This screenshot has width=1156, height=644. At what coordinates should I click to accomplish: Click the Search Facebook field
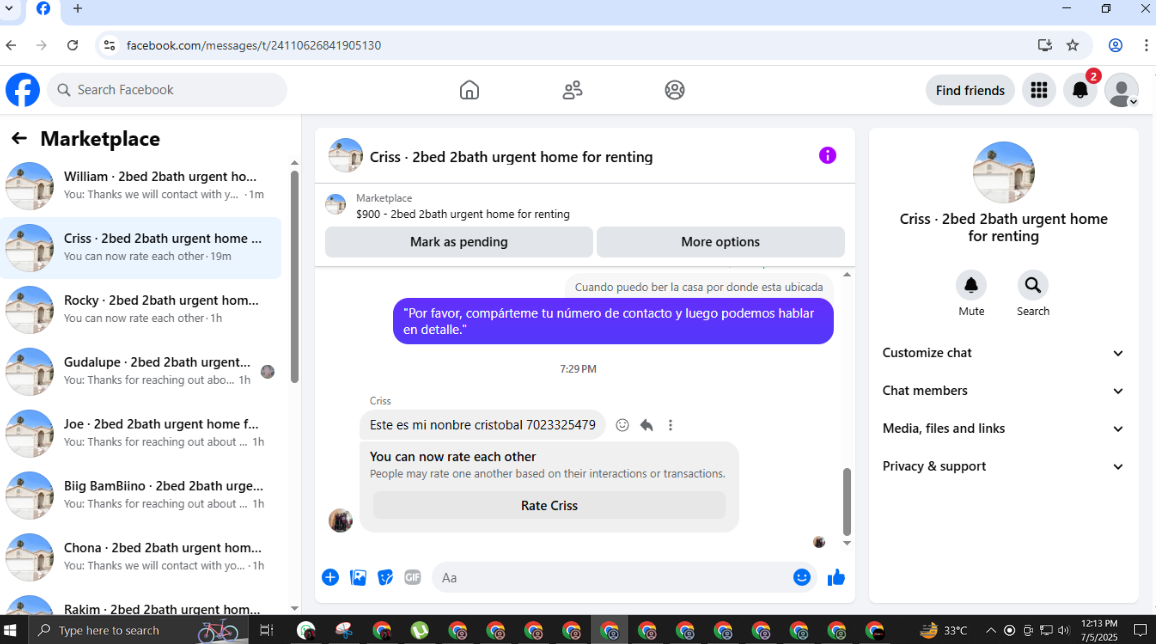click(167, 90)
